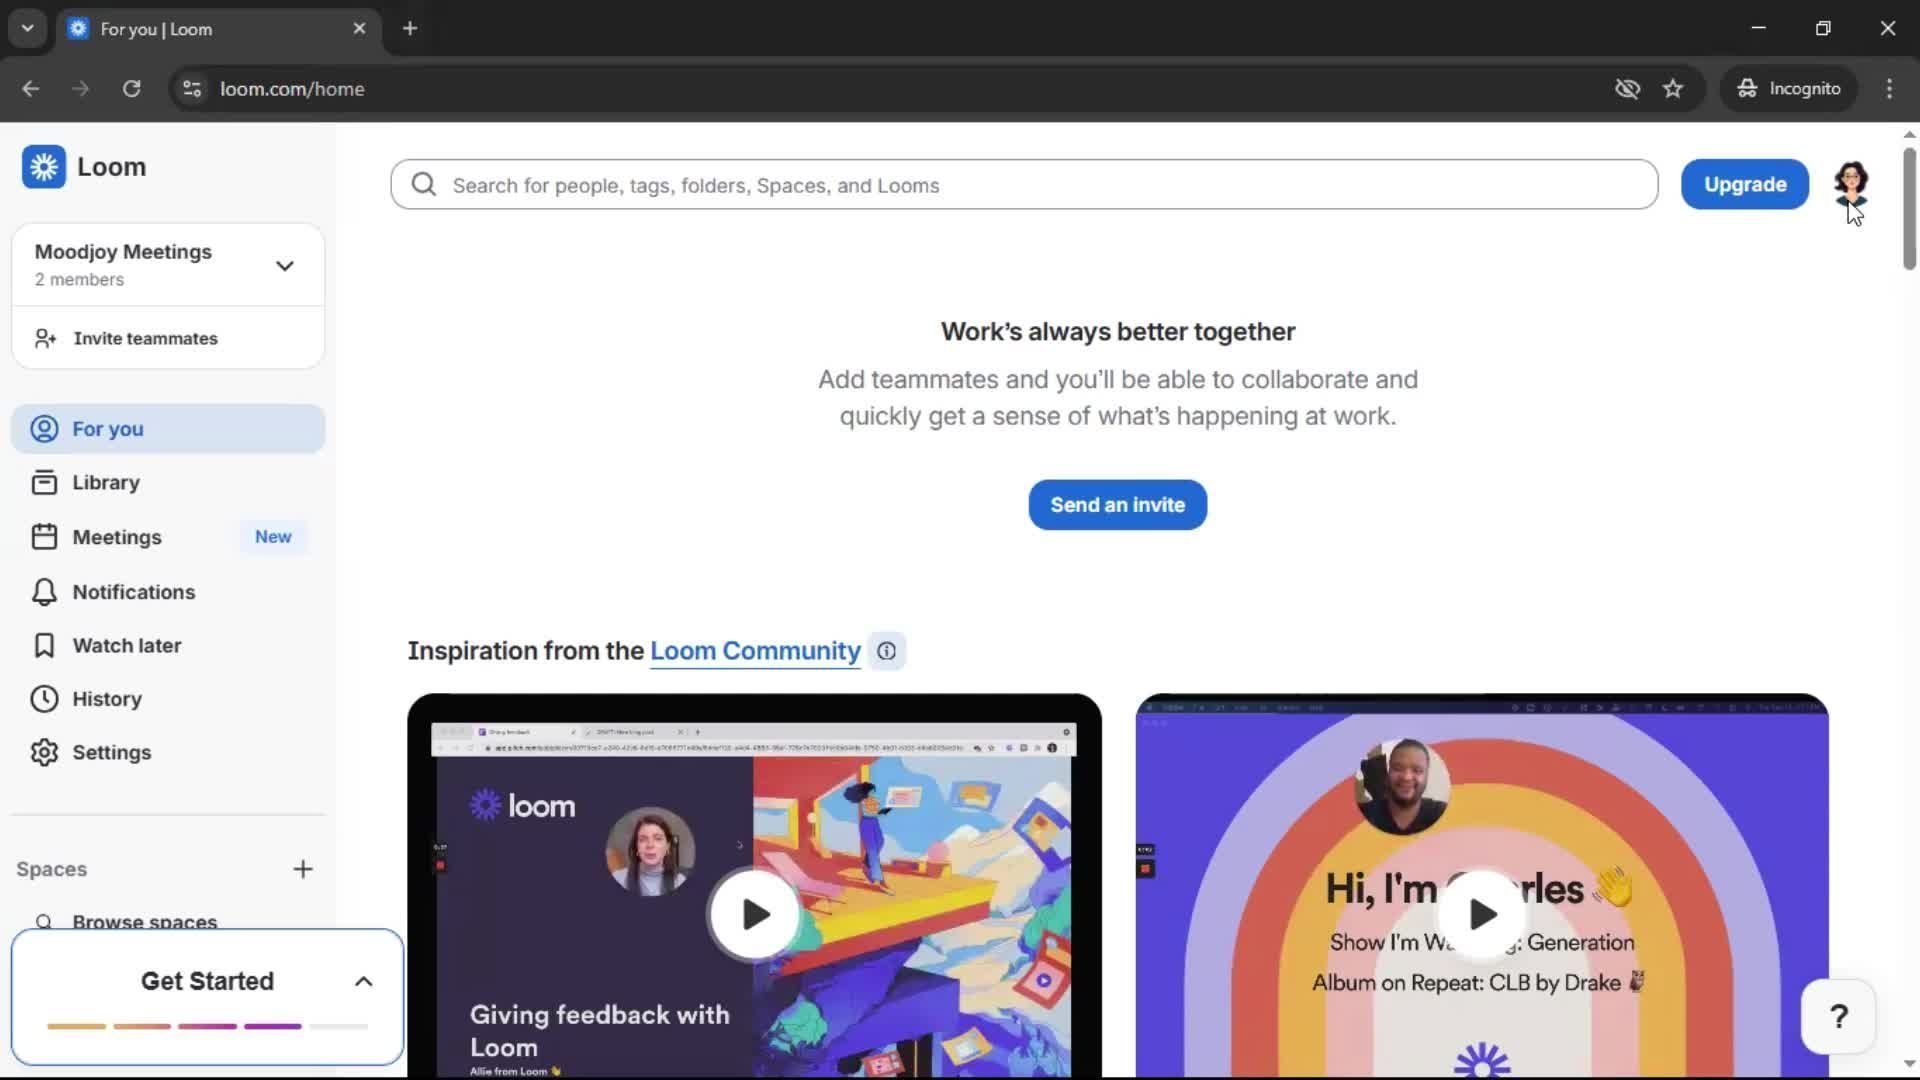This screenshot has width=1920, height=1080.
Task: Play the Giving feedback with Loom video
Action: (x=755, y=914)
